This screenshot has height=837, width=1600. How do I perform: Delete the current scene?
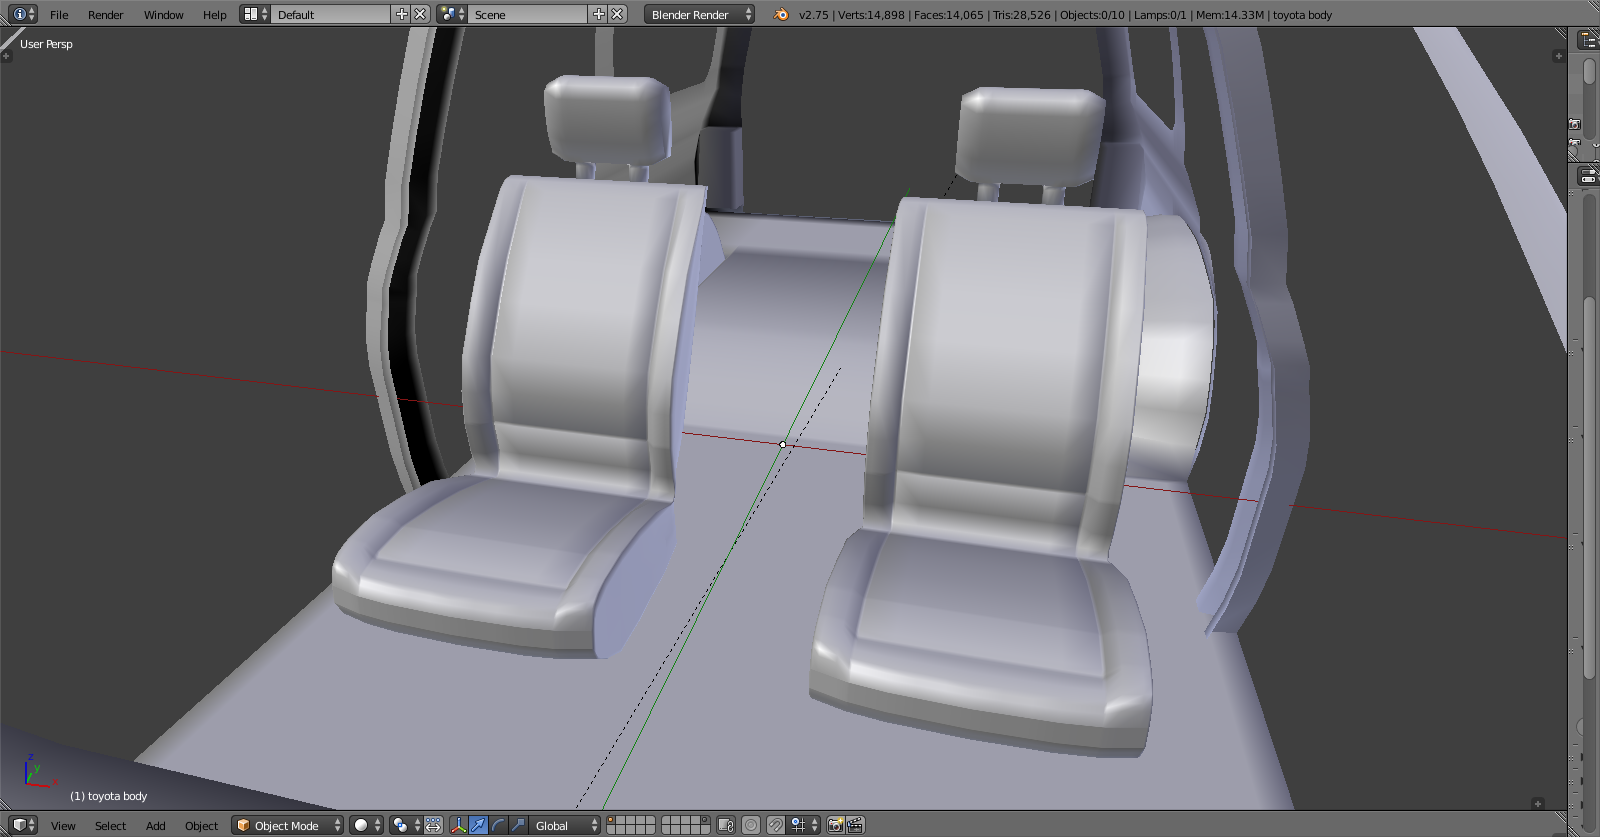point(618,14)
